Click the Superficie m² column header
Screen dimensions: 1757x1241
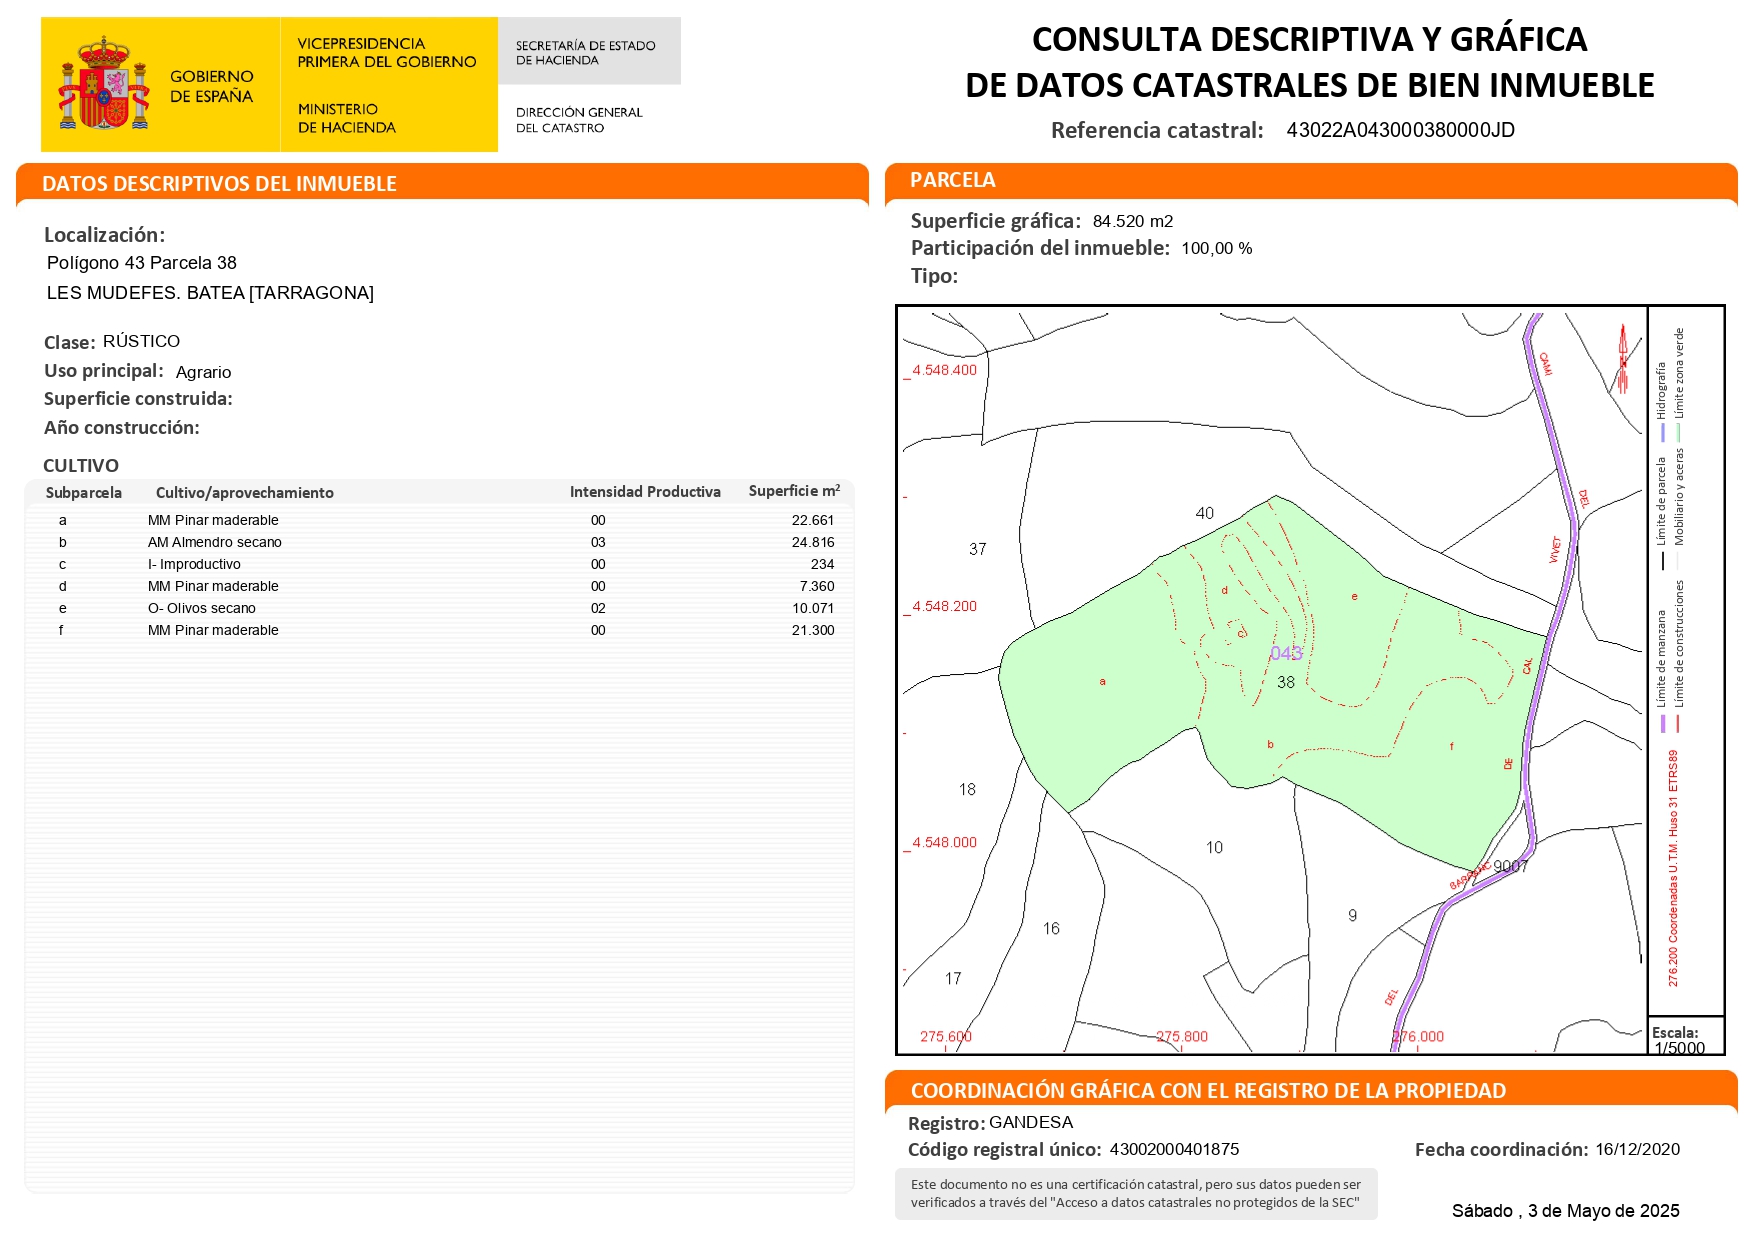point(793,491)
